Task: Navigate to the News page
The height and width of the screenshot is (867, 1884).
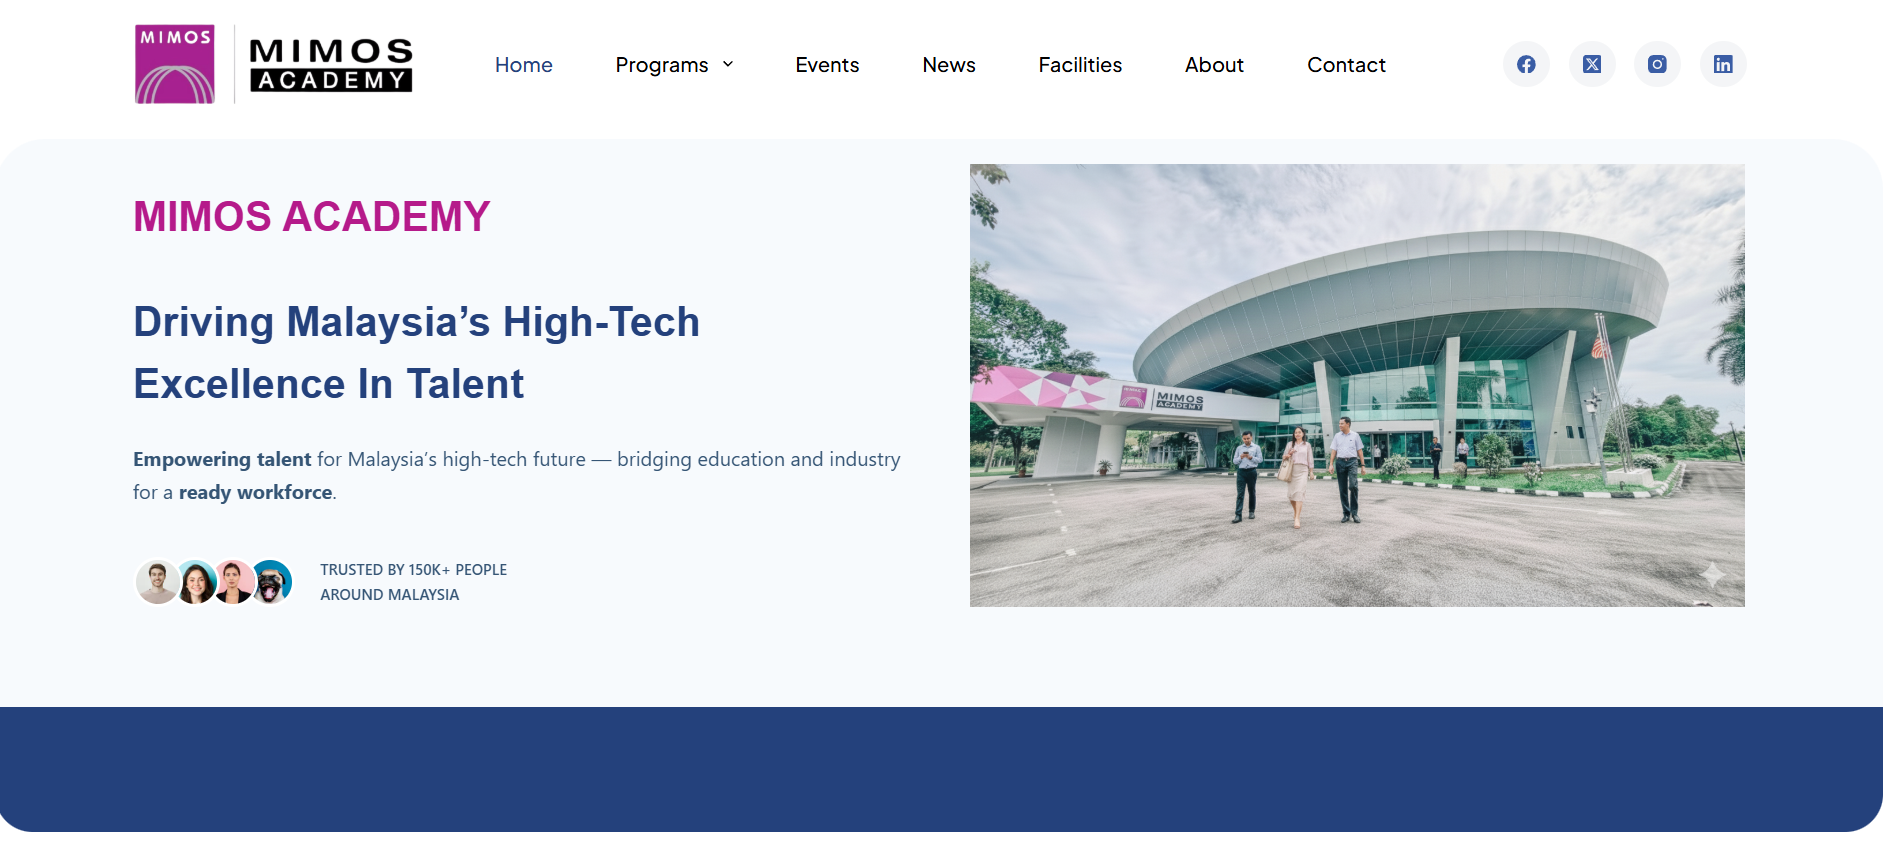Action: pos(948,65)
